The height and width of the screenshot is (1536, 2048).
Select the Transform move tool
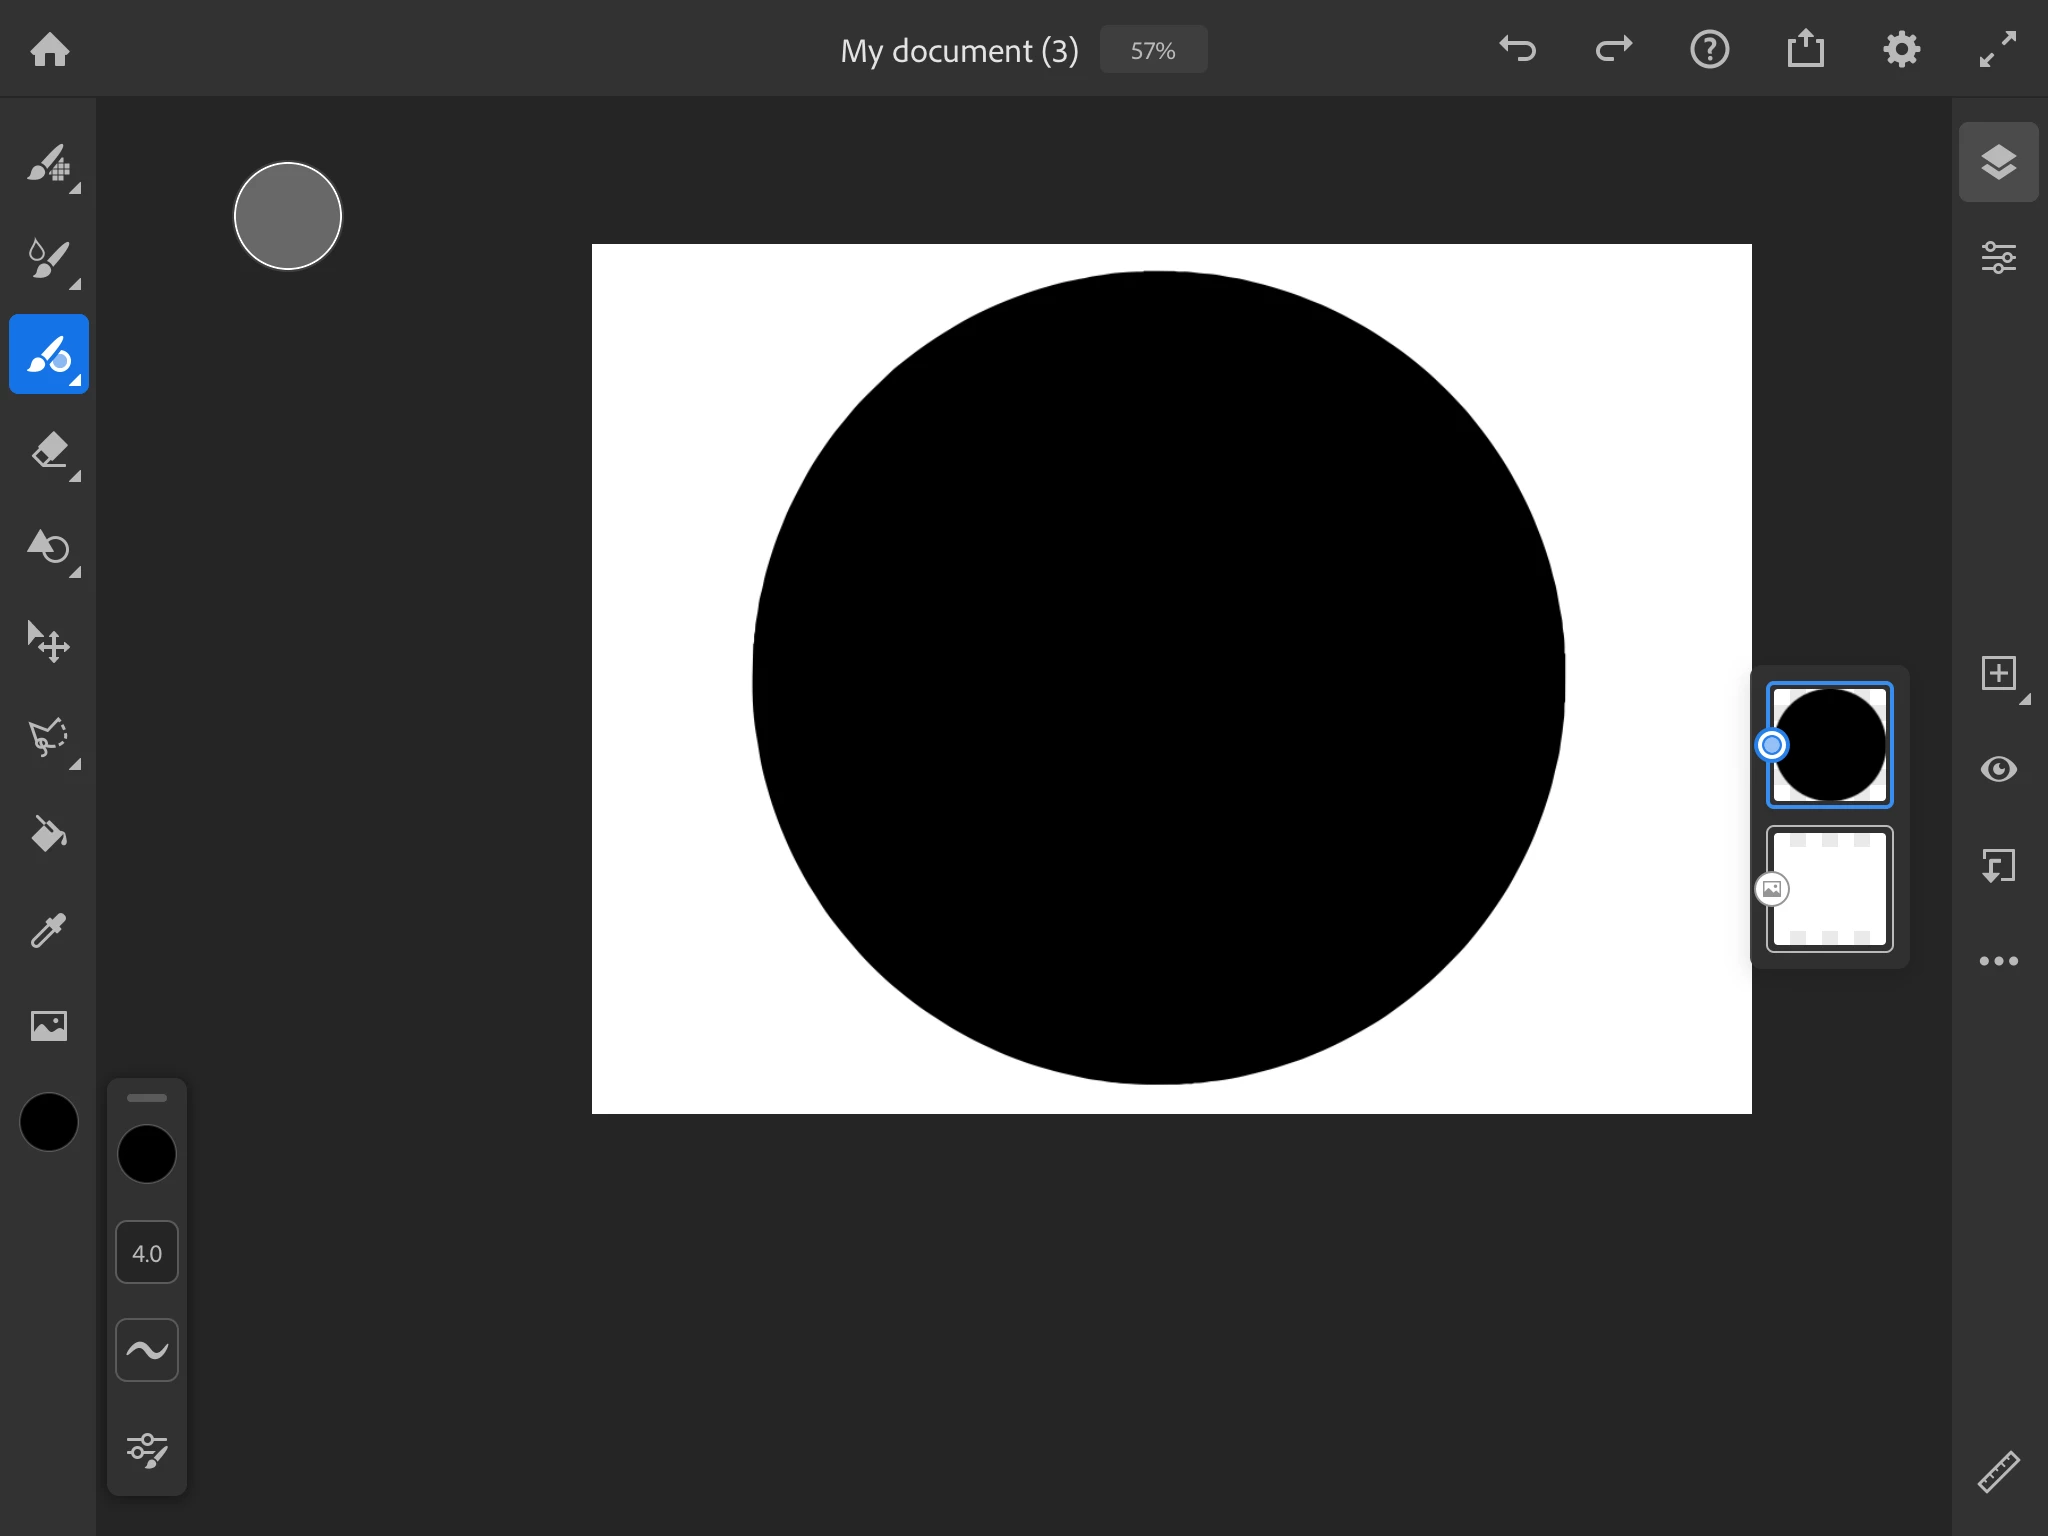(48, 642)
